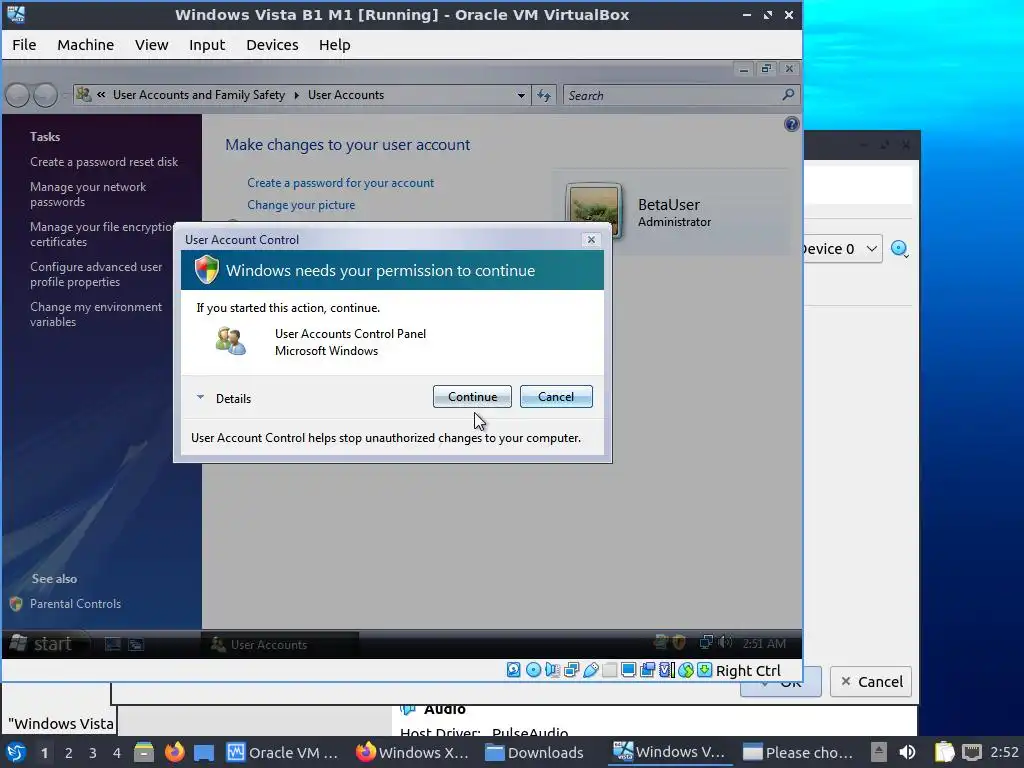The image size is (1024, 768).
Task: Click Manage your network passwords
Action: [88, 194]
